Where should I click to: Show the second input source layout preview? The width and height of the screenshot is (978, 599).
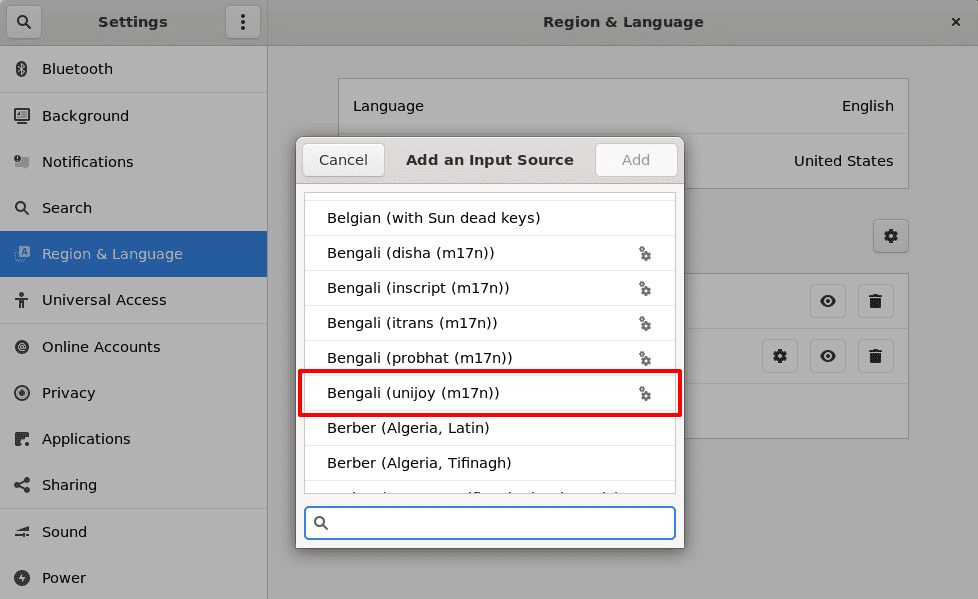tap(827, 356)
